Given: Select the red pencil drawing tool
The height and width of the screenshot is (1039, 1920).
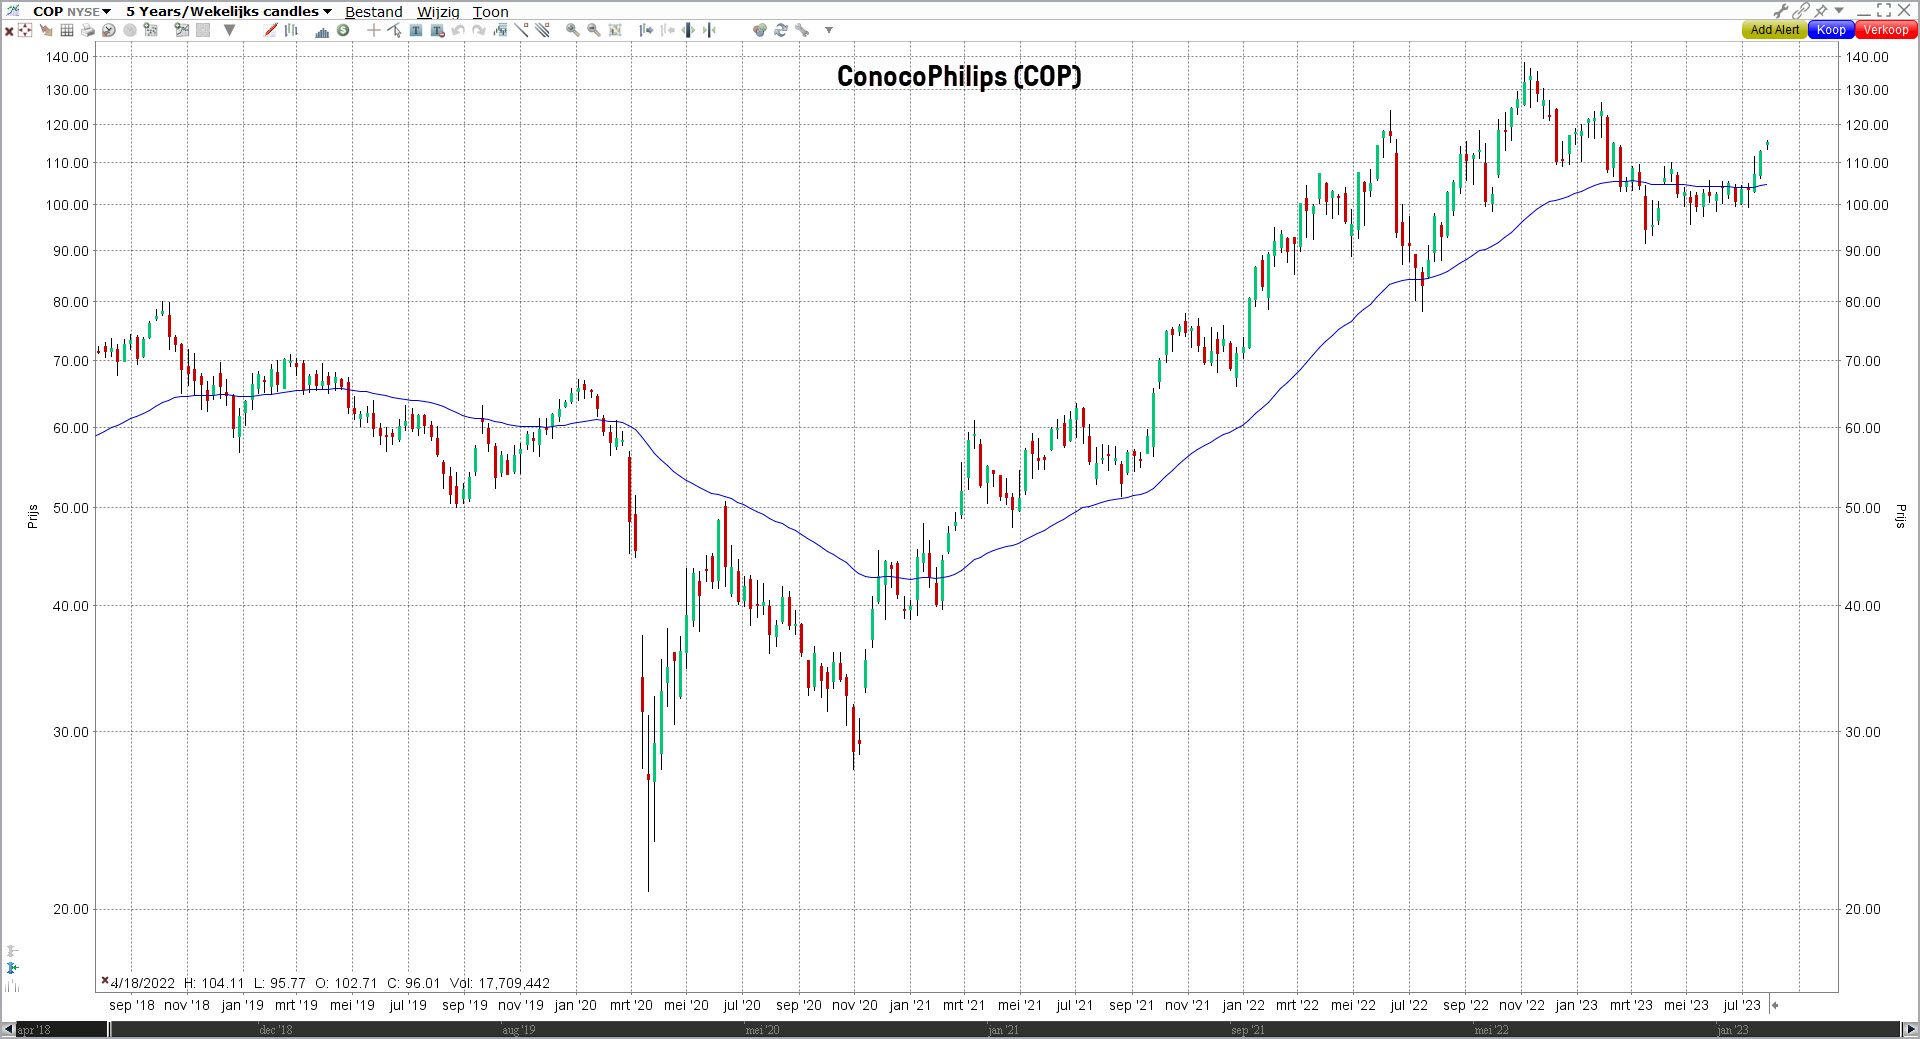Looking at the screenshot, I should tap(270, 30).
